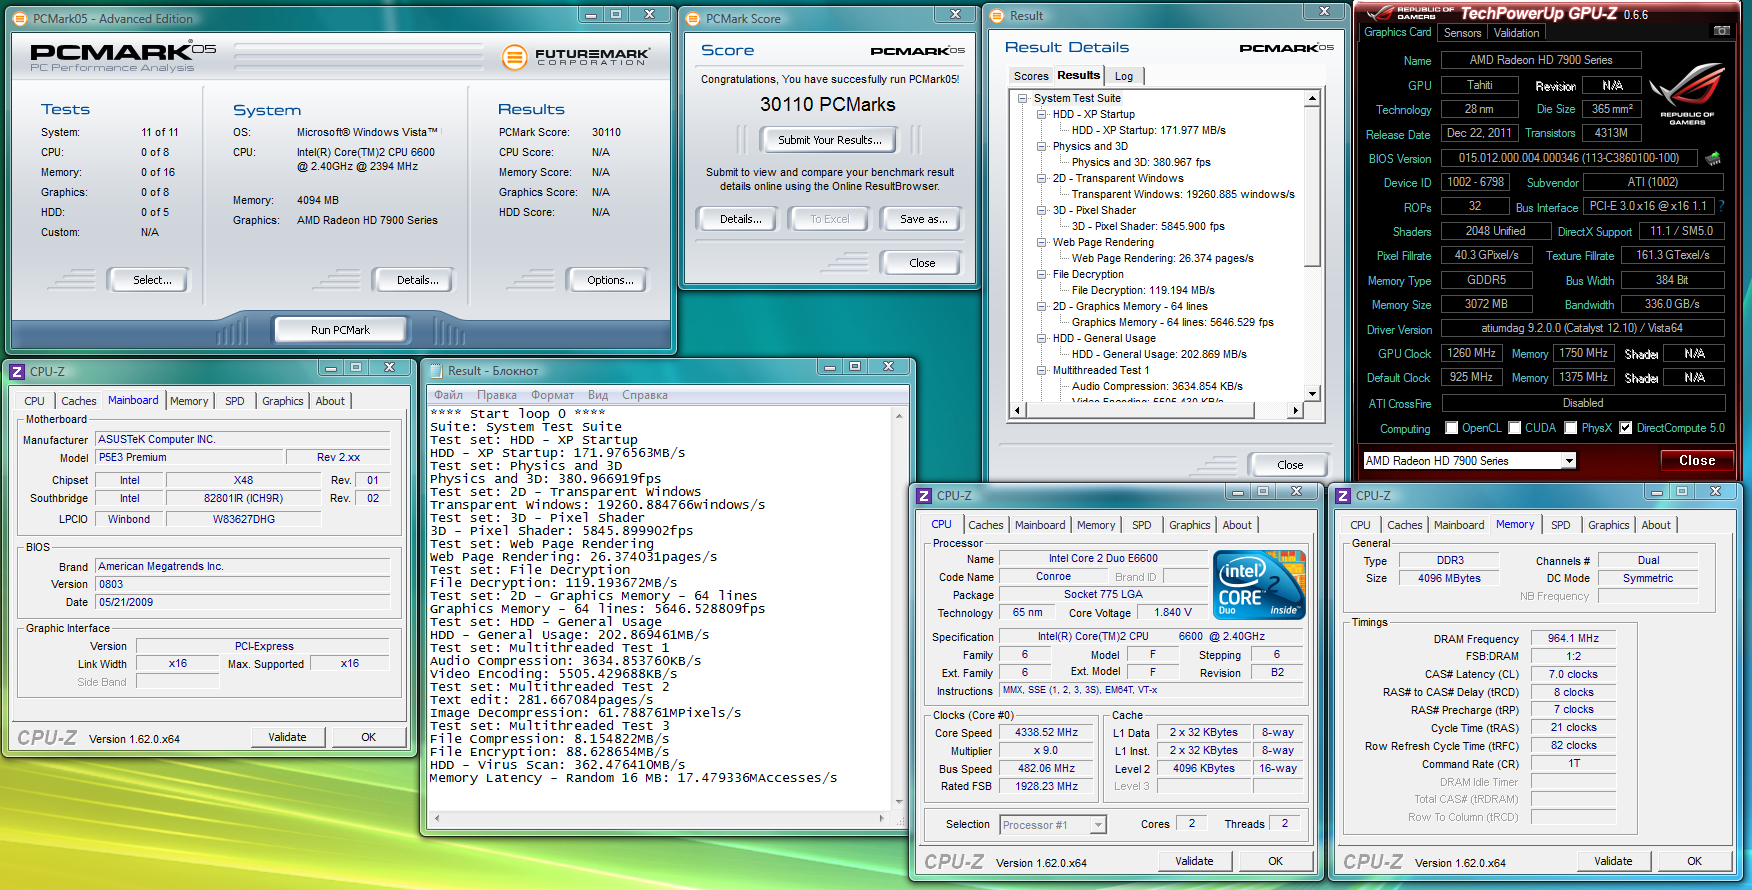The height and width of the screenshot is (890, 1752).
Task: Click the Notepad horizontal scrollbar track
Action: click(660, 818)
